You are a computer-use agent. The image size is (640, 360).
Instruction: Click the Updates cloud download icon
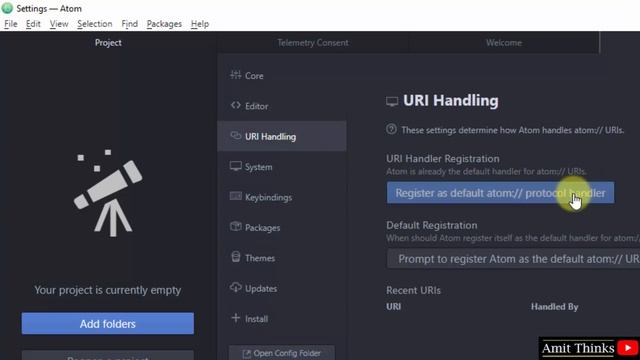pos(236,287)
